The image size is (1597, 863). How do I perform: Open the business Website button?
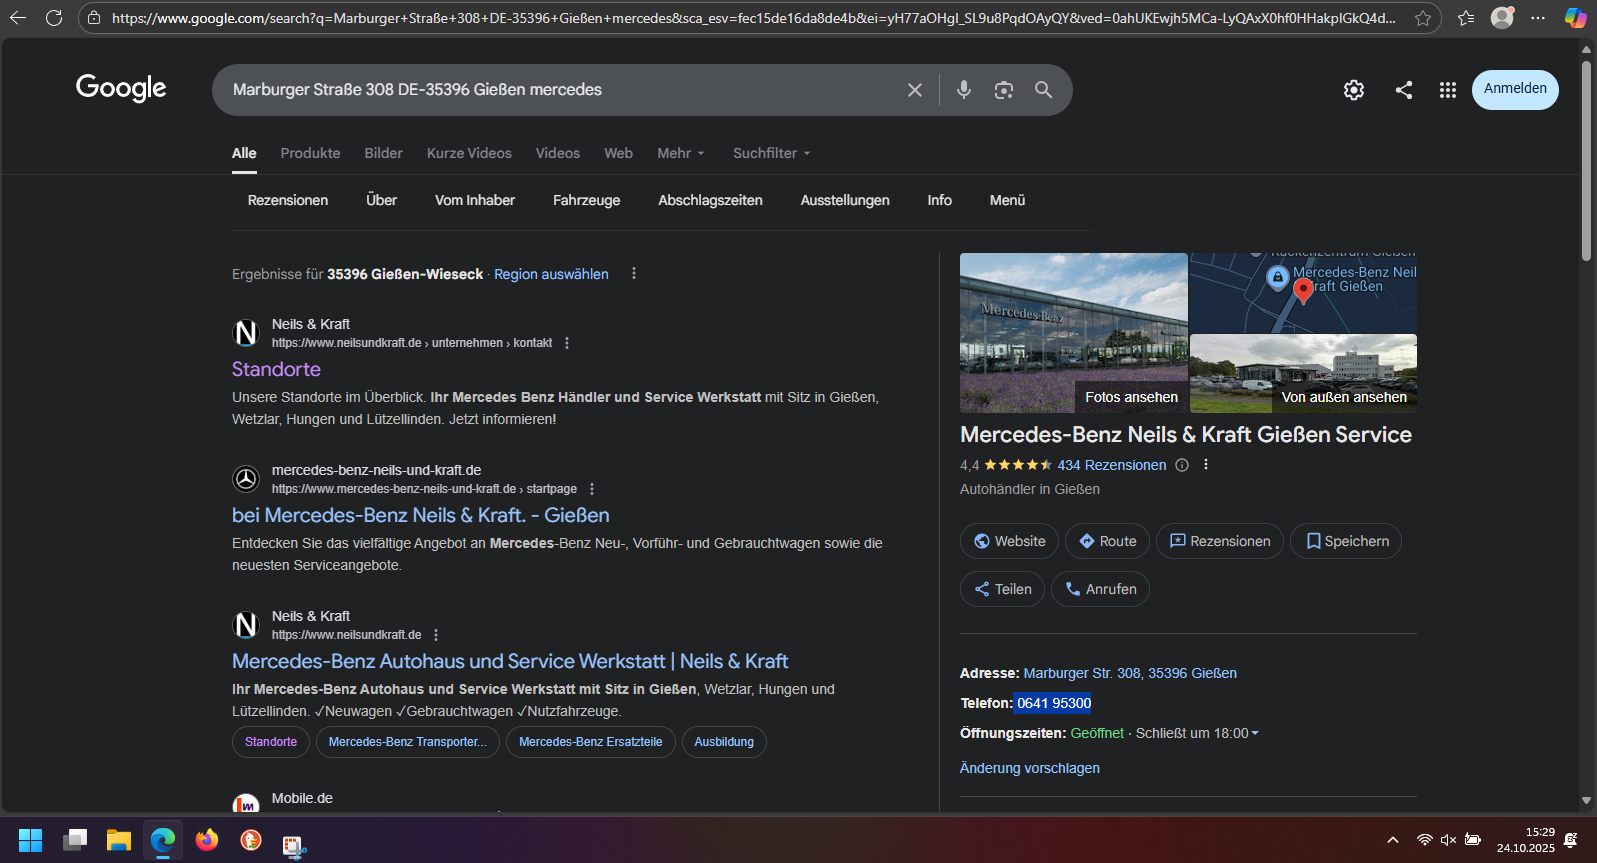[x=1010, y=541]
